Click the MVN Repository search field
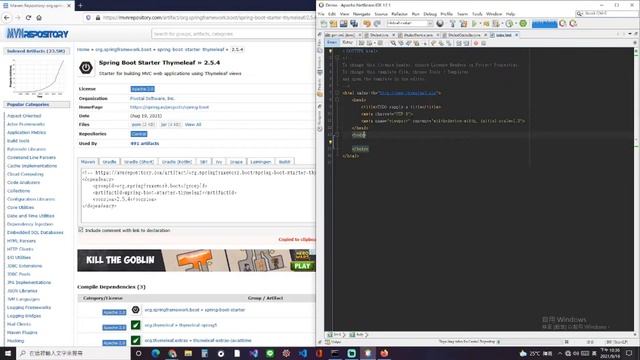Viewport: 640px width, 360px height. coord(233,34)
